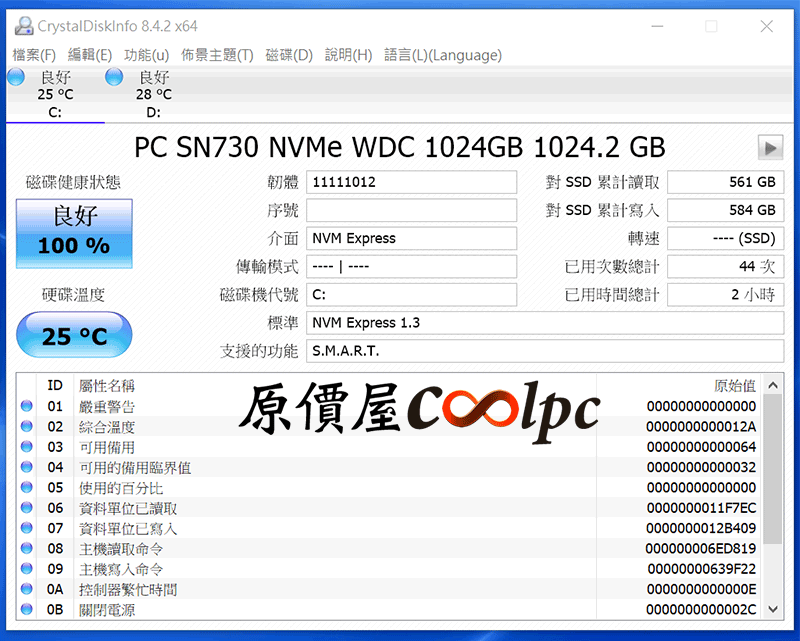Select the 嚴重警告 attribute row

(390, 406)
